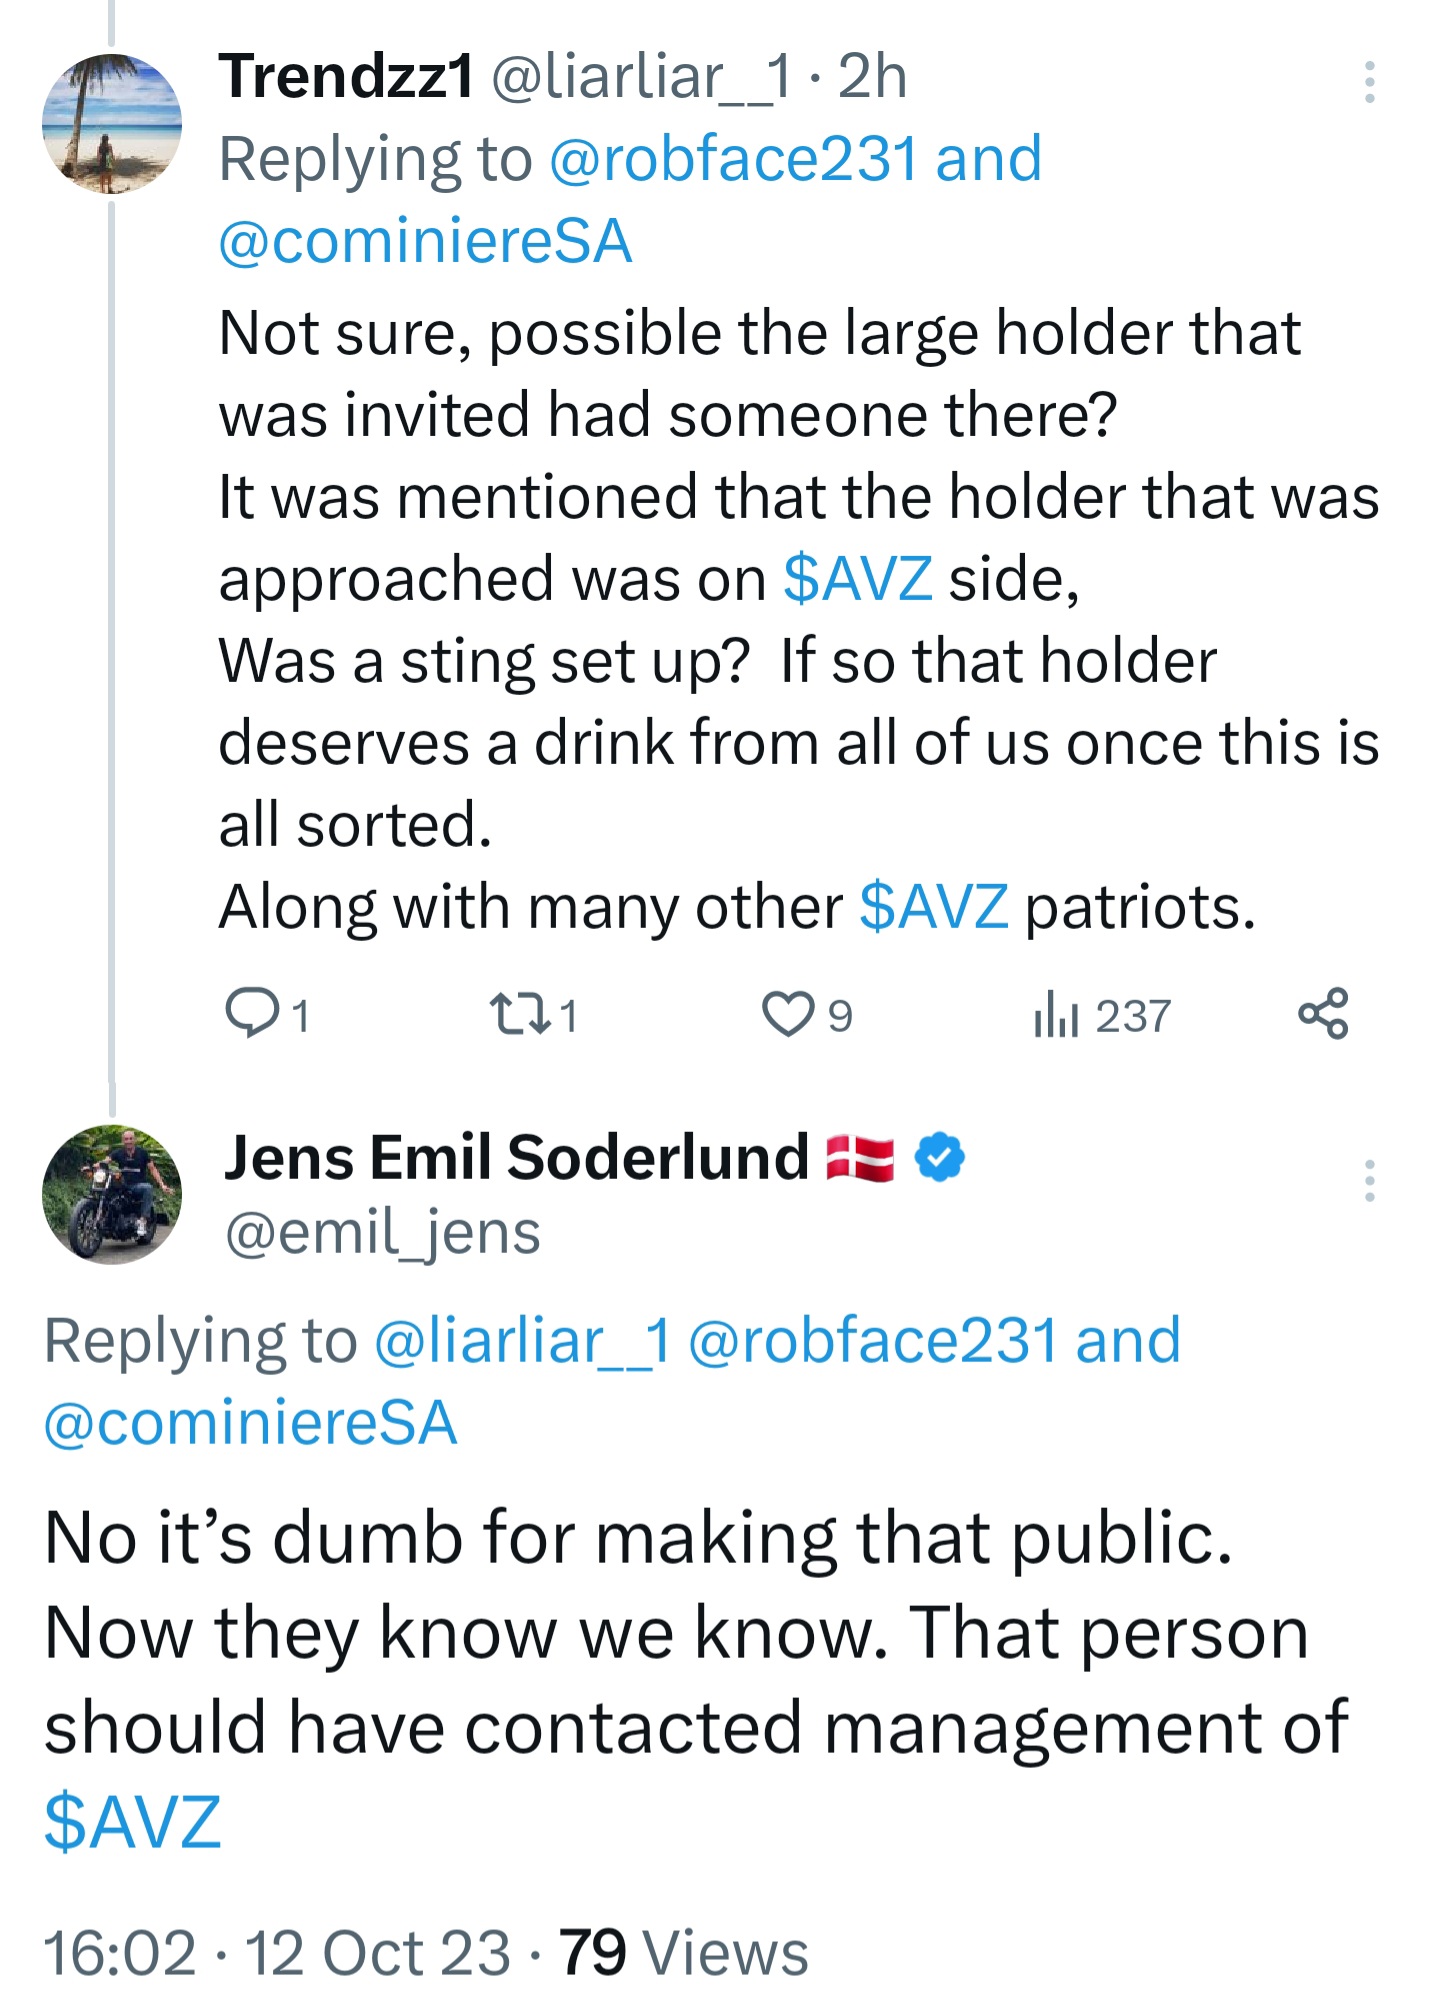Image resolution: width=1440 pixels, height=2015 pixels.
Task: Open the $AVZ cashtag after "approached was on"
Action: 858,579
